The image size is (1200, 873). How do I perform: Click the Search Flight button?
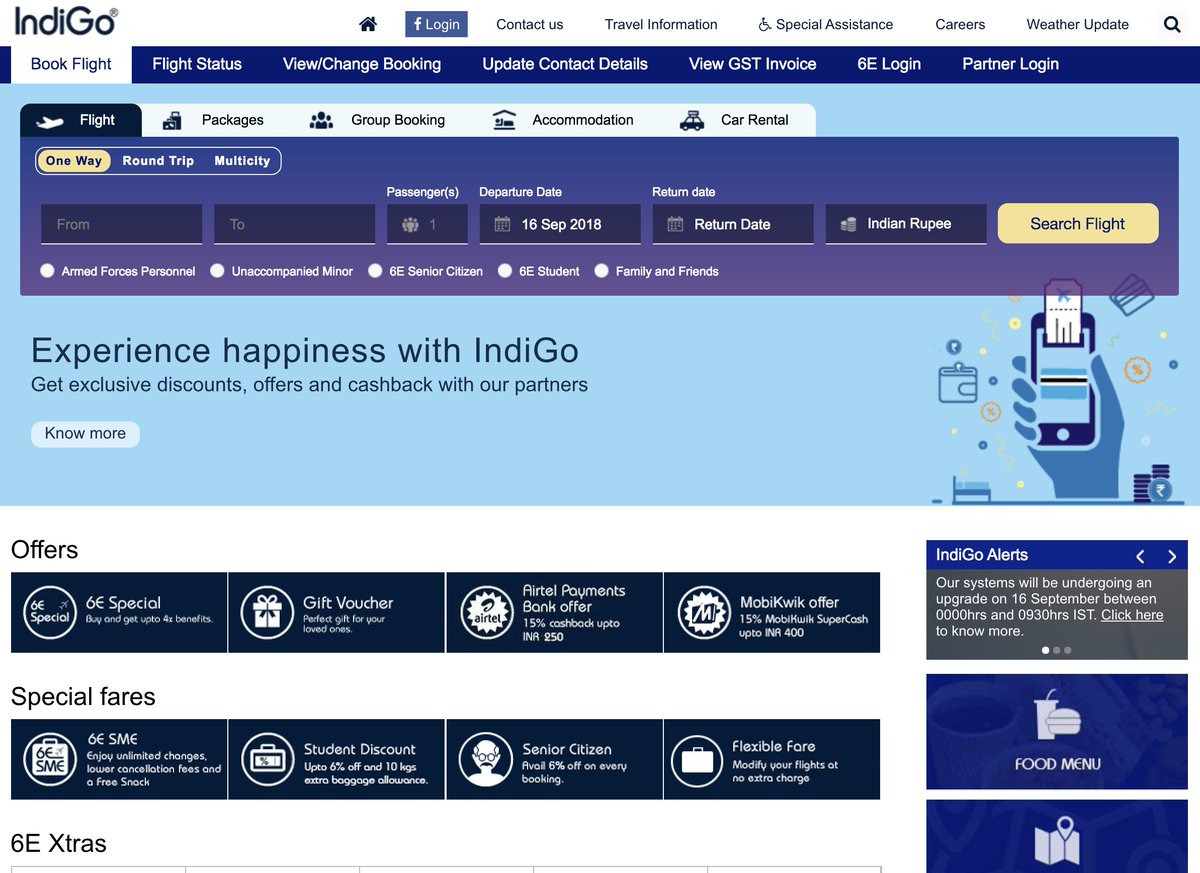1078,224
